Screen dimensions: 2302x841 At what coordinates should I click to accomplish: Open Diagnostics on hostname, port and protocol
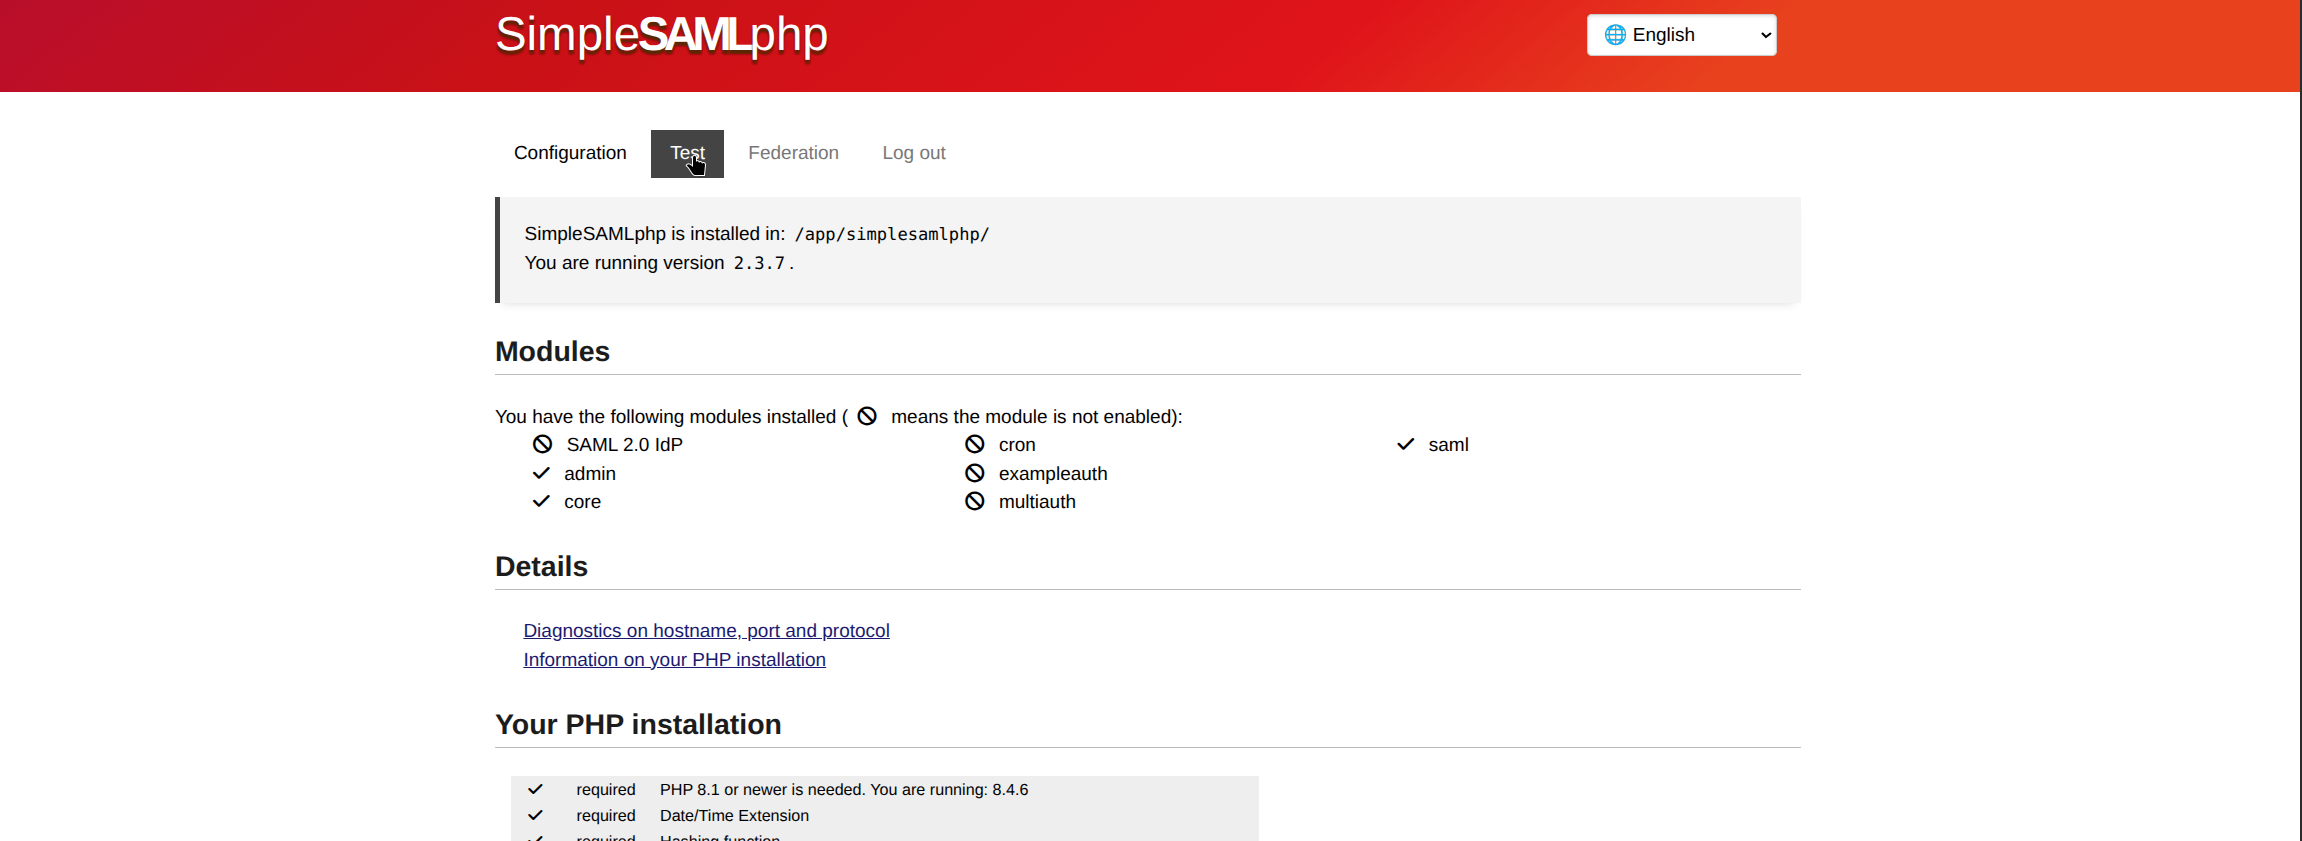tap(706, 631)
